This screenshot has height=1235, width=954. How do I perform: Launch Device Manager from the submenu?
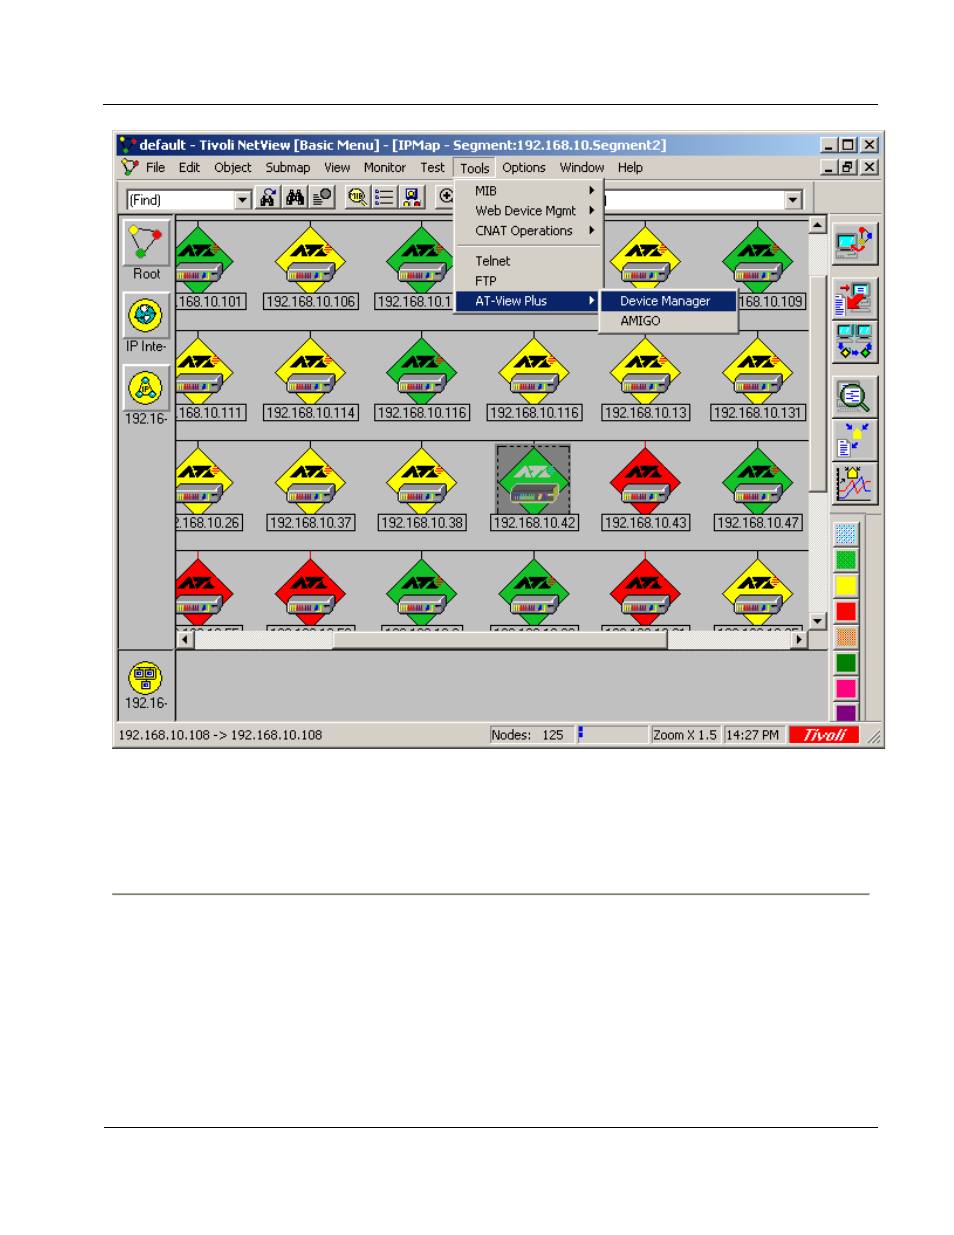(668, 301)
